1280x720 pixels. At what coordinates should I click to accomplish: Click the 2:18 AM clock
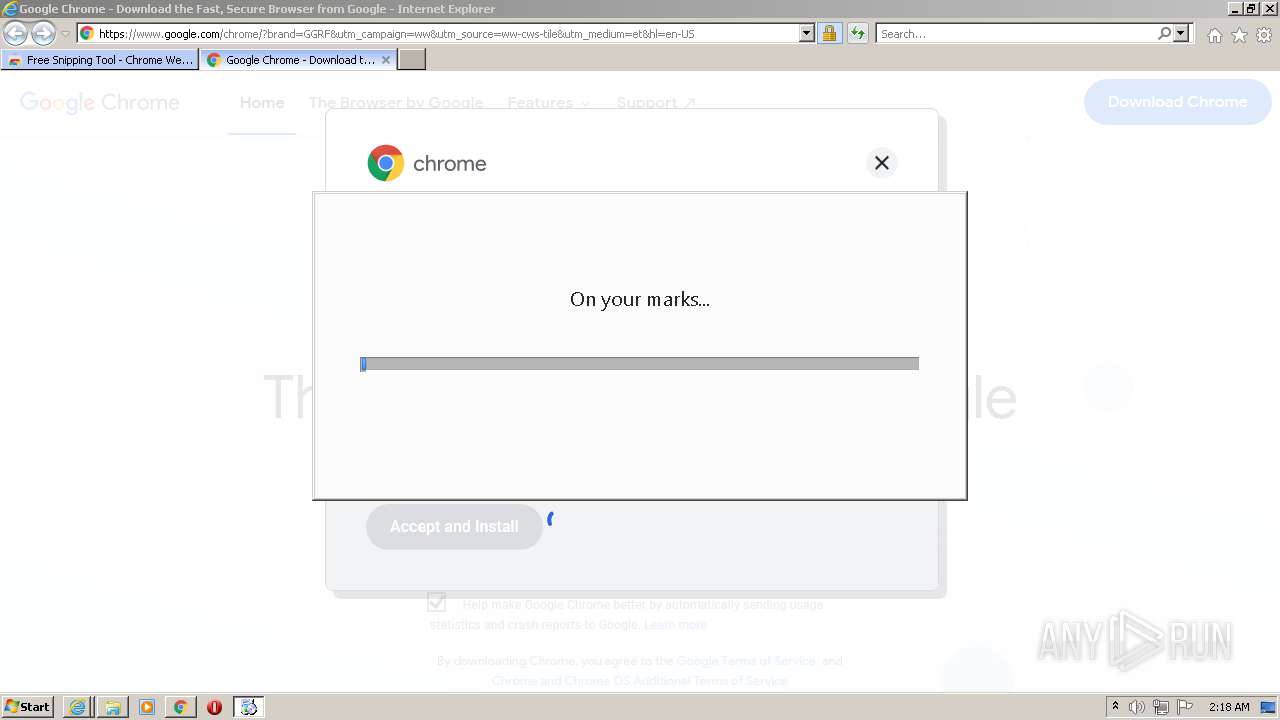coord(1229,707)
